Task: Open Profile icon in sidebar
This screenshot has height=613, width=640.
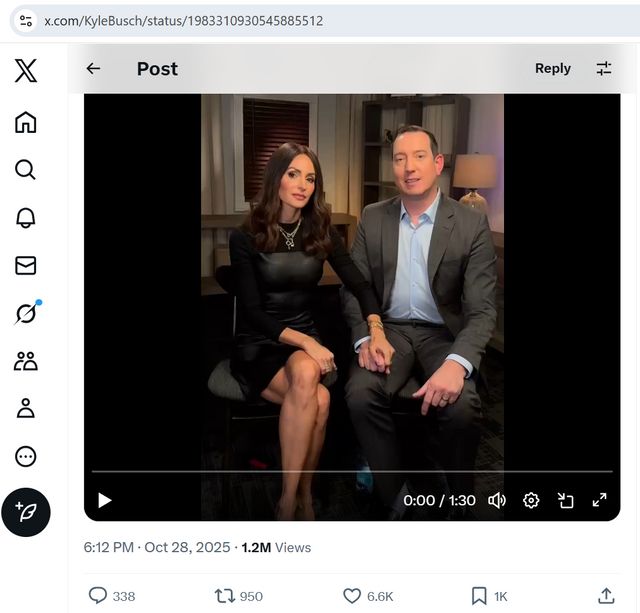Action: (26, 408)
